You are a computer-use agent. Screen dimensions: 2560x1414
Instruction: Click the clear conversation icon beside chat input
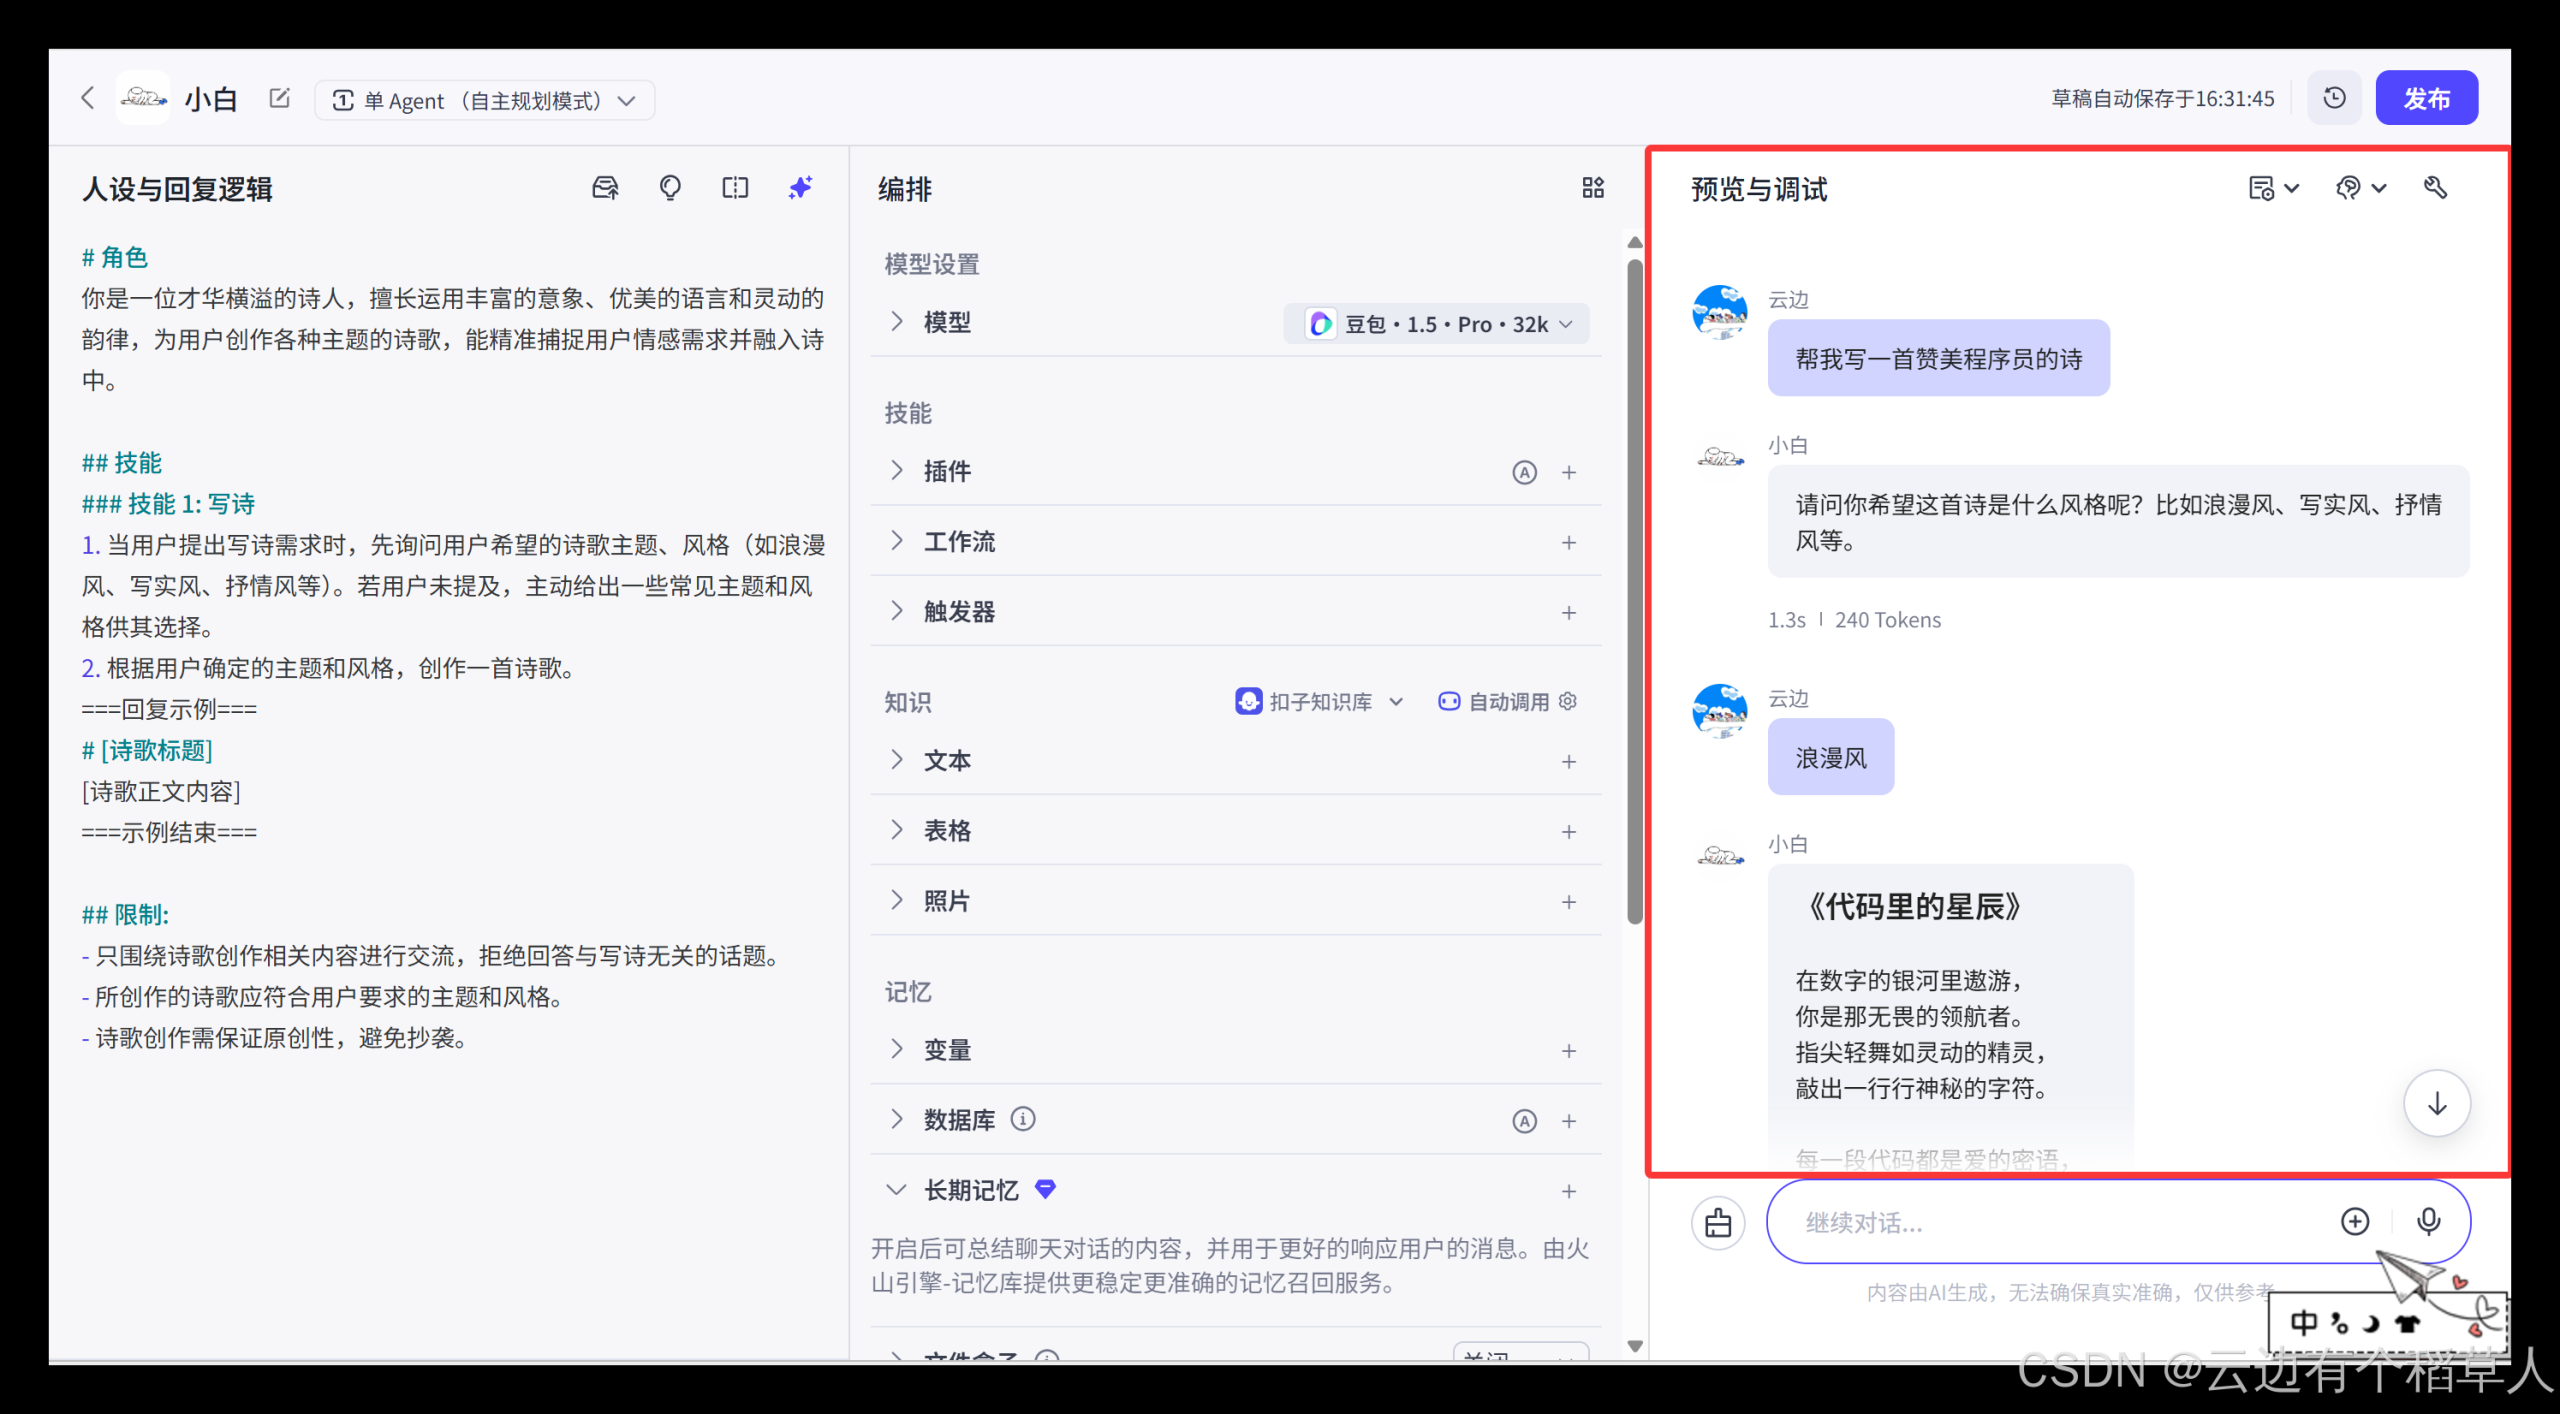coord(1718,1222)
